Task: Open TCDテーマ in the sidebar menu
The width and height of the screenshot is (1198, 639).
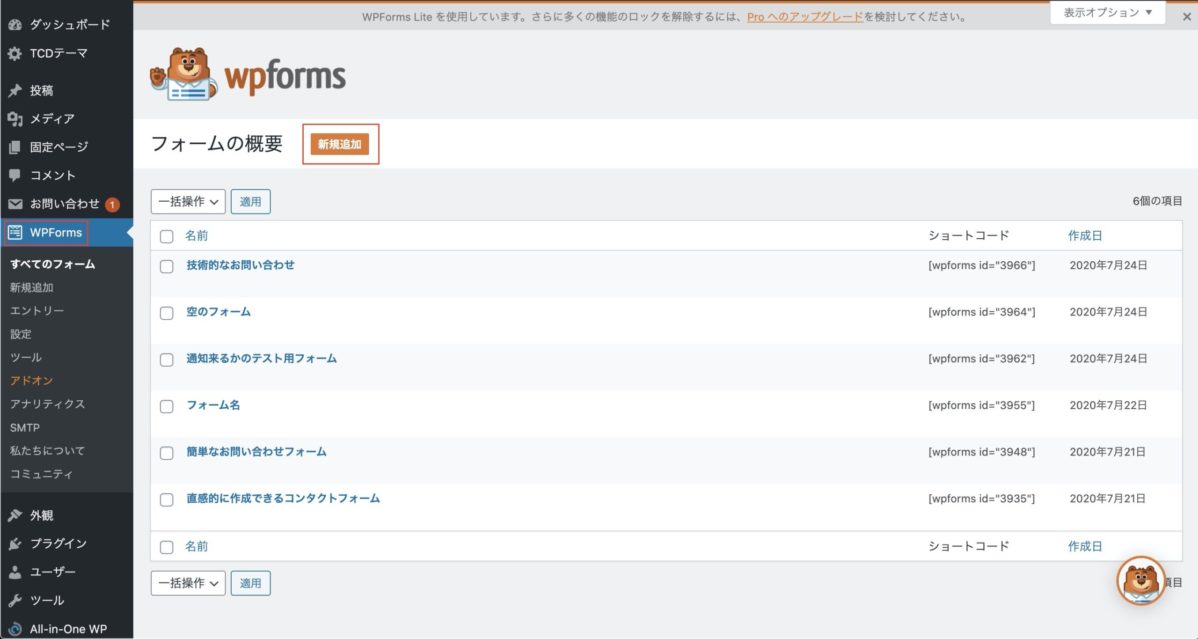Action: [59, 54]
